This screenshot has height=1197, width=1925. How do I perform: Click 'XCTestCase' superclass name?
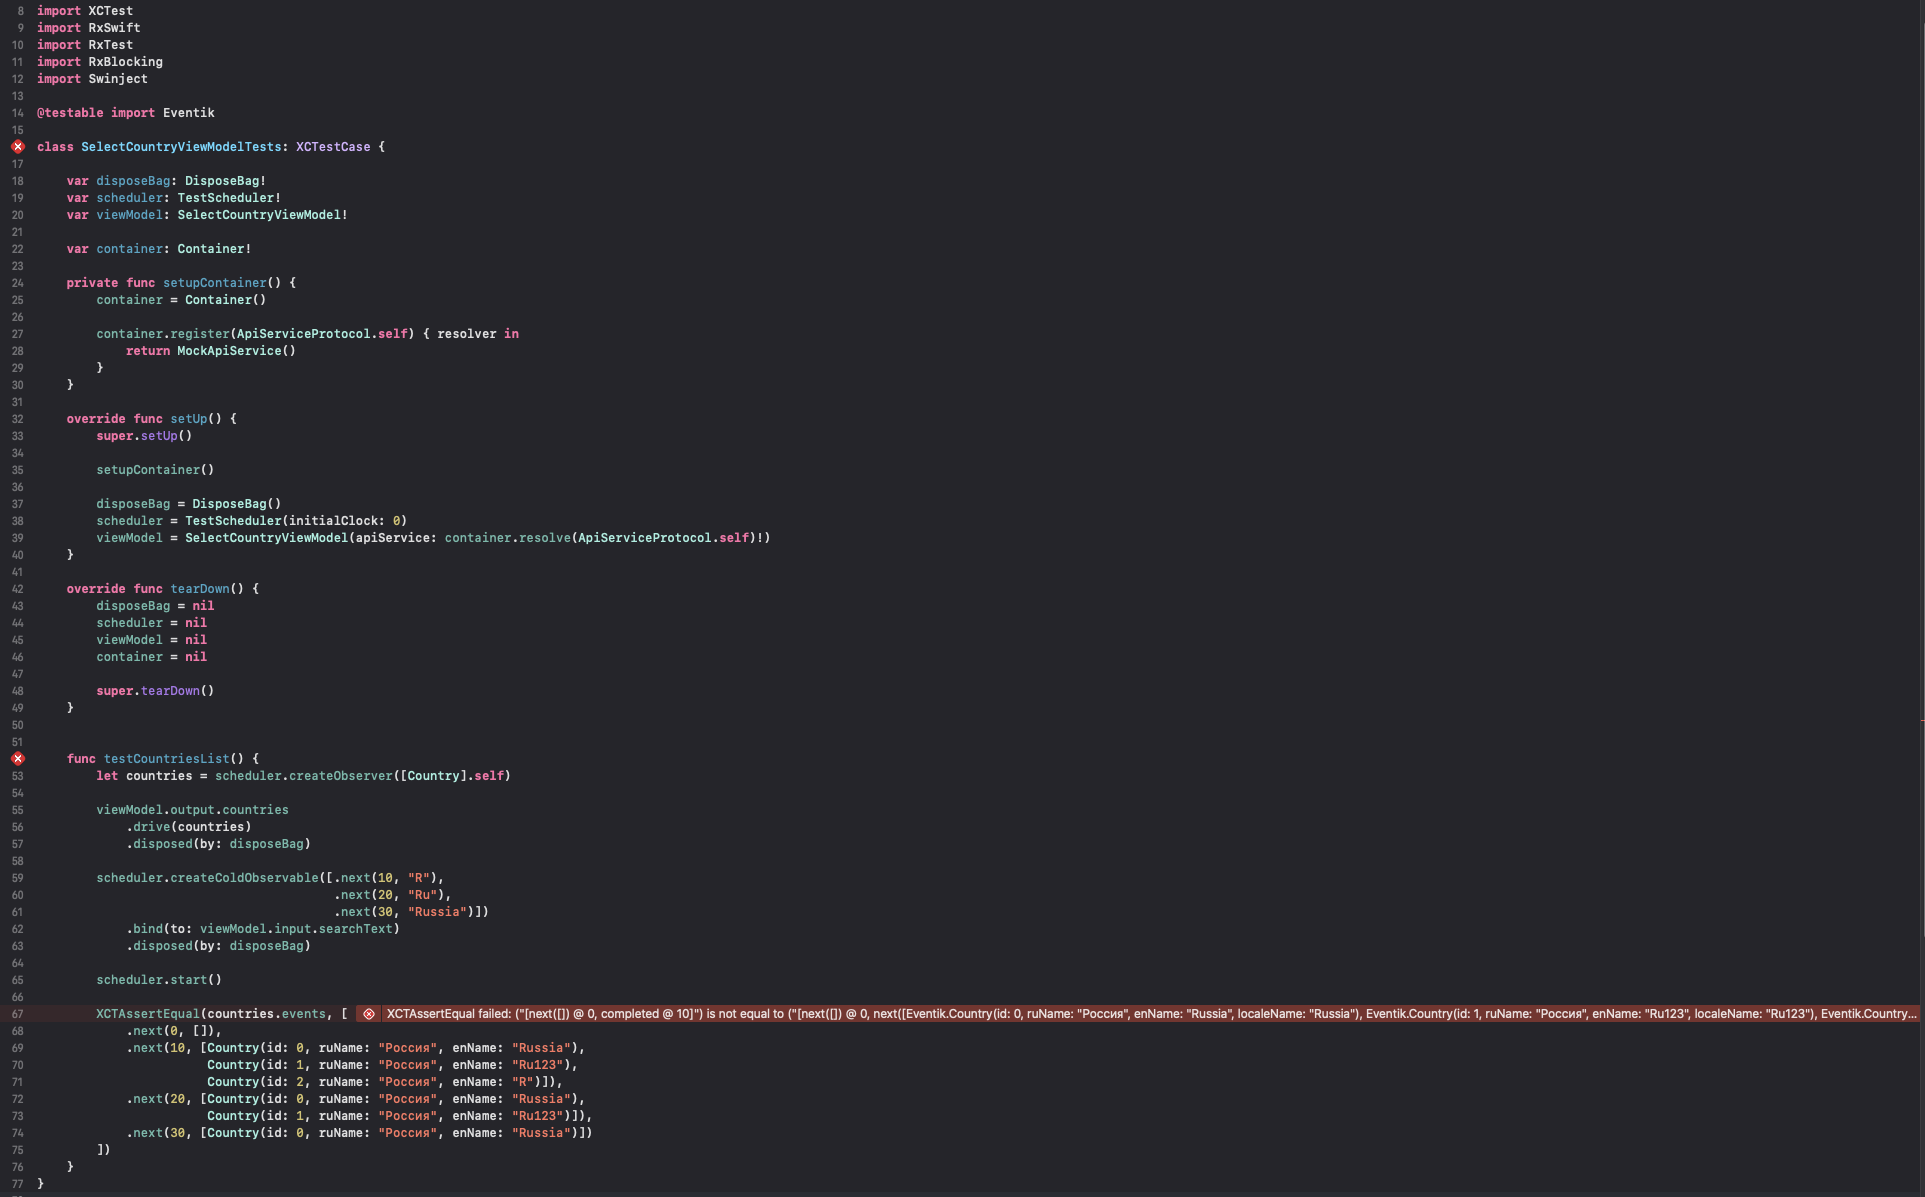point(333,147)
